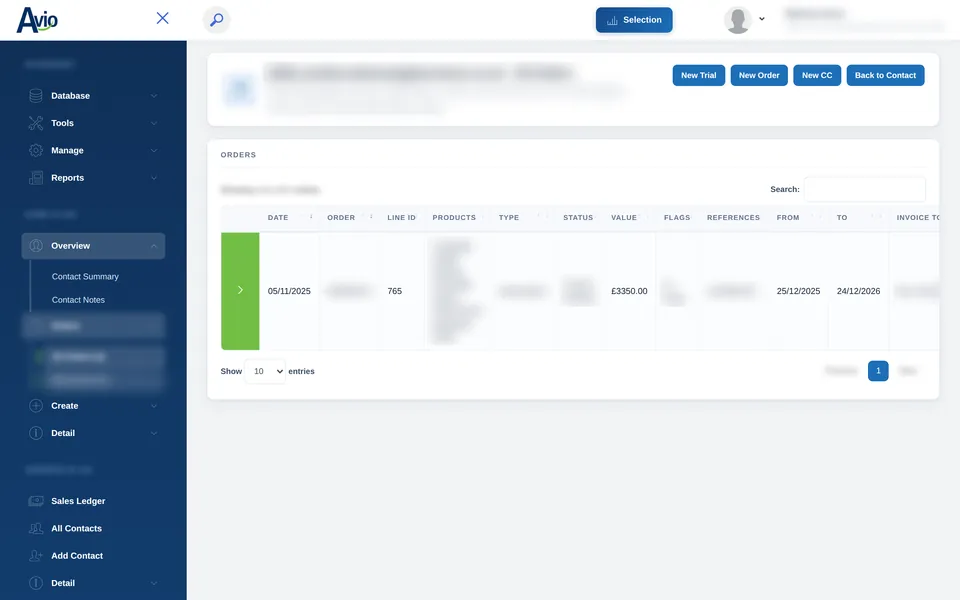This screenshot has width=960, height=600.
Task: Expand the Database menu chevron
Action: (x=154, y=96)
